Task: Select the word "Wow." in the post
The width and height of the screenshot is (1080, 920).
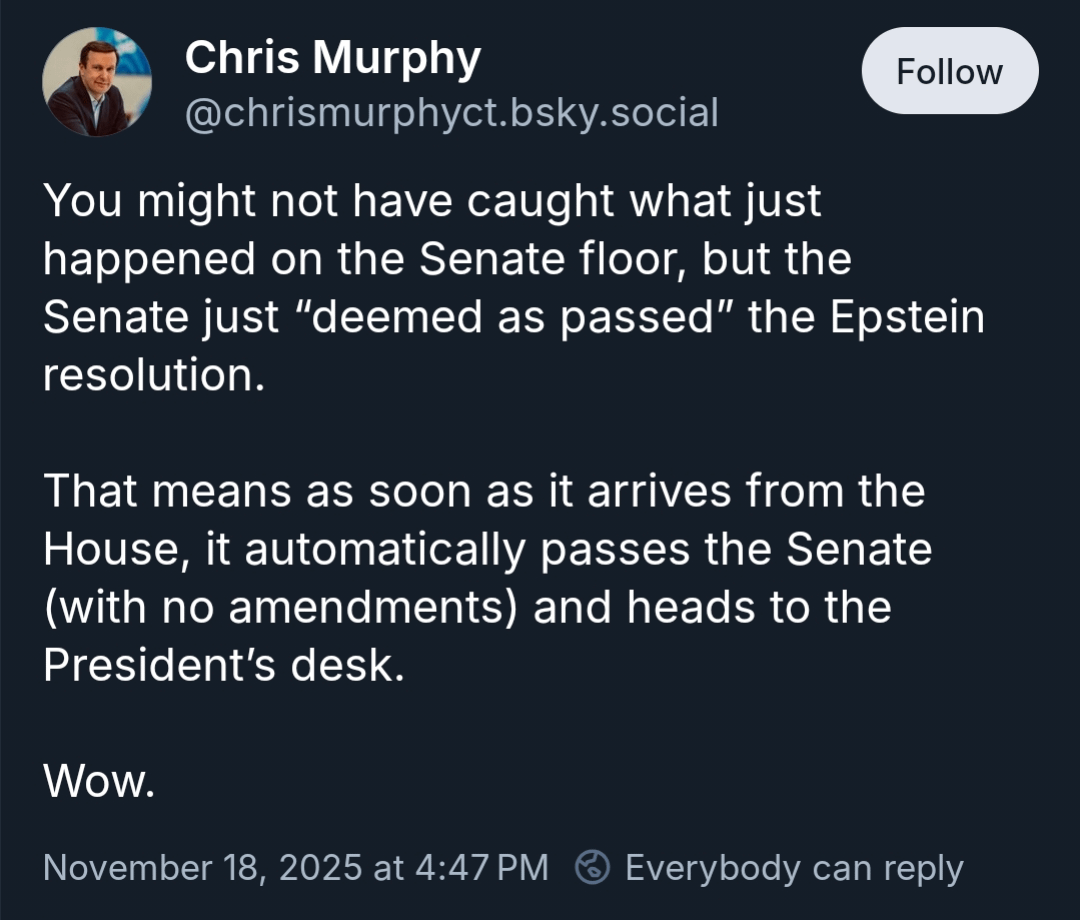Action: 99,781
